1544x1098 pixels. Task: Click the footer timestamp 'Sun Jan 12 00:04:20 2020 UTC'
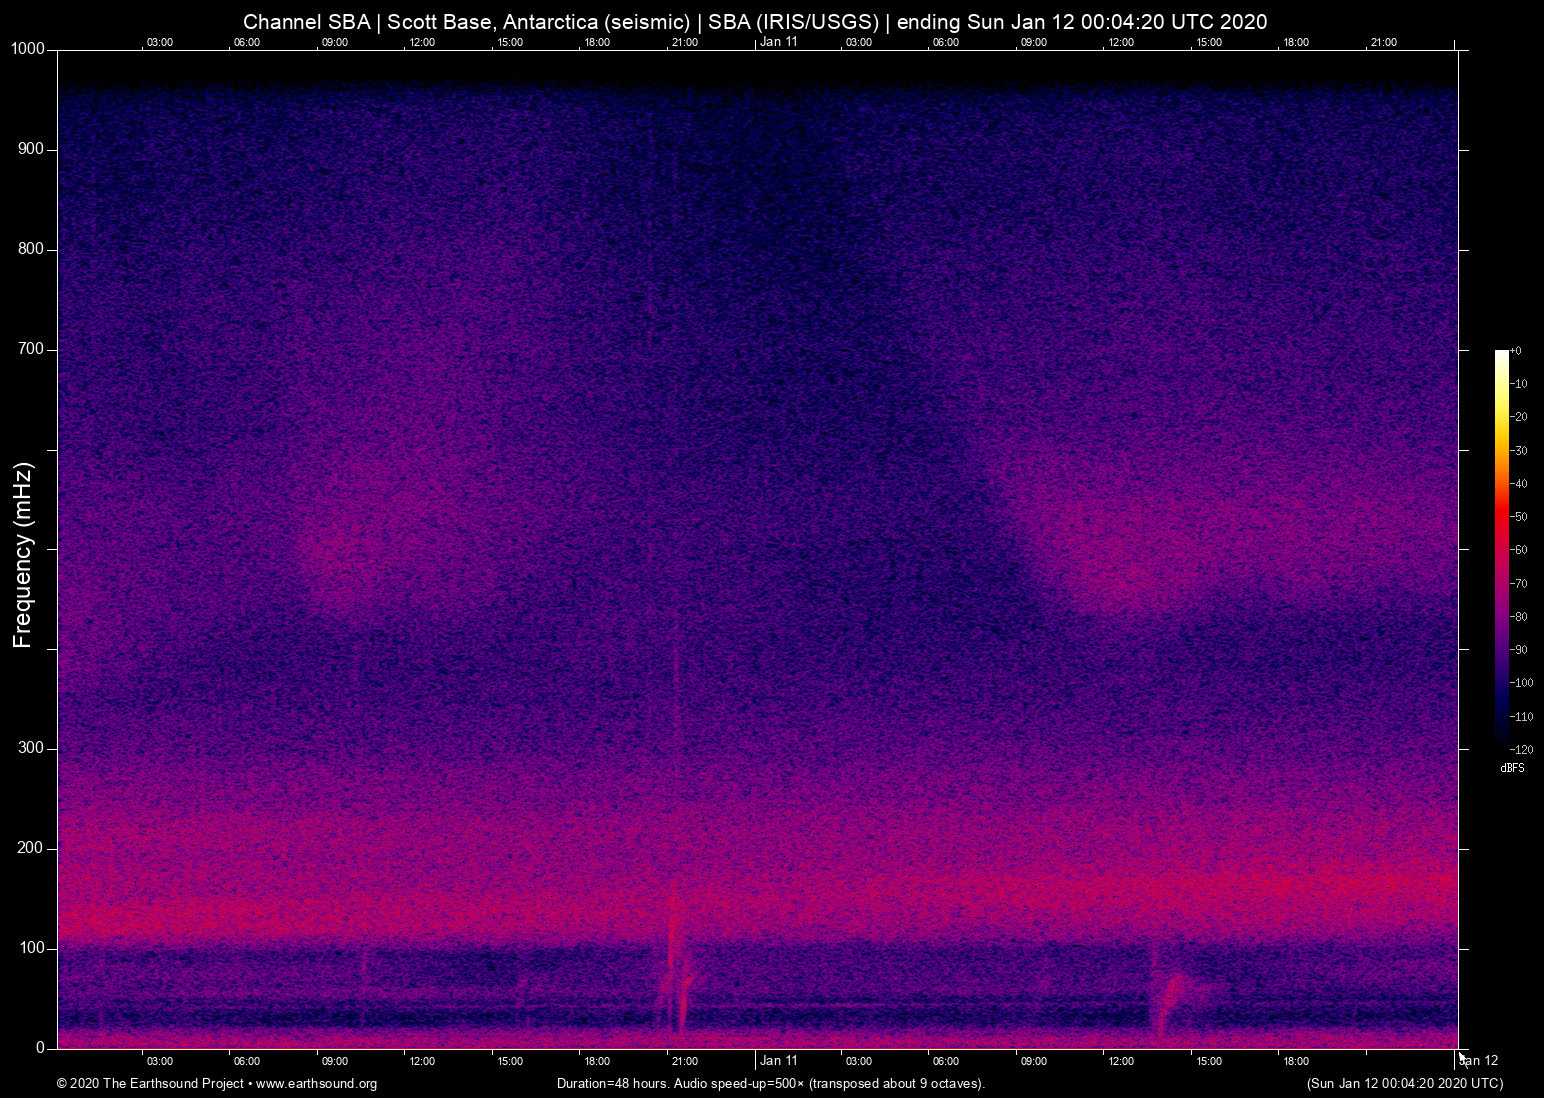1405,1084
